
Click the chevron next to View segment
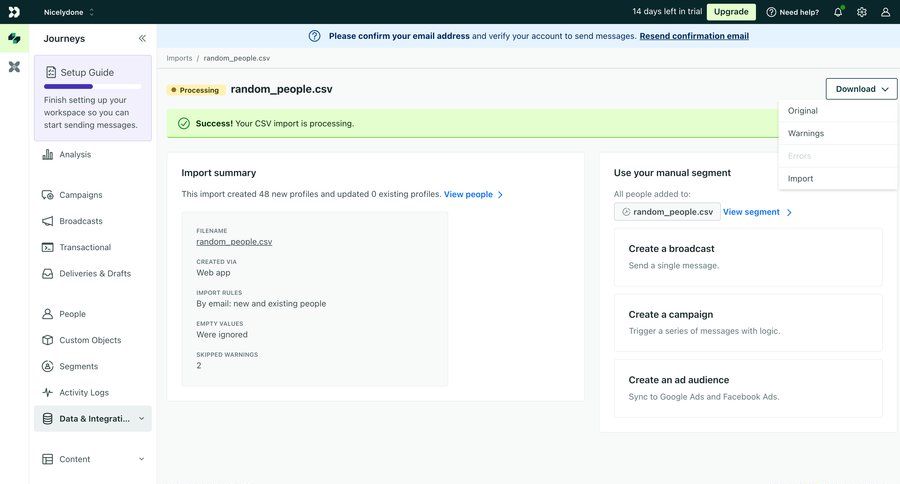coord(789,212)
